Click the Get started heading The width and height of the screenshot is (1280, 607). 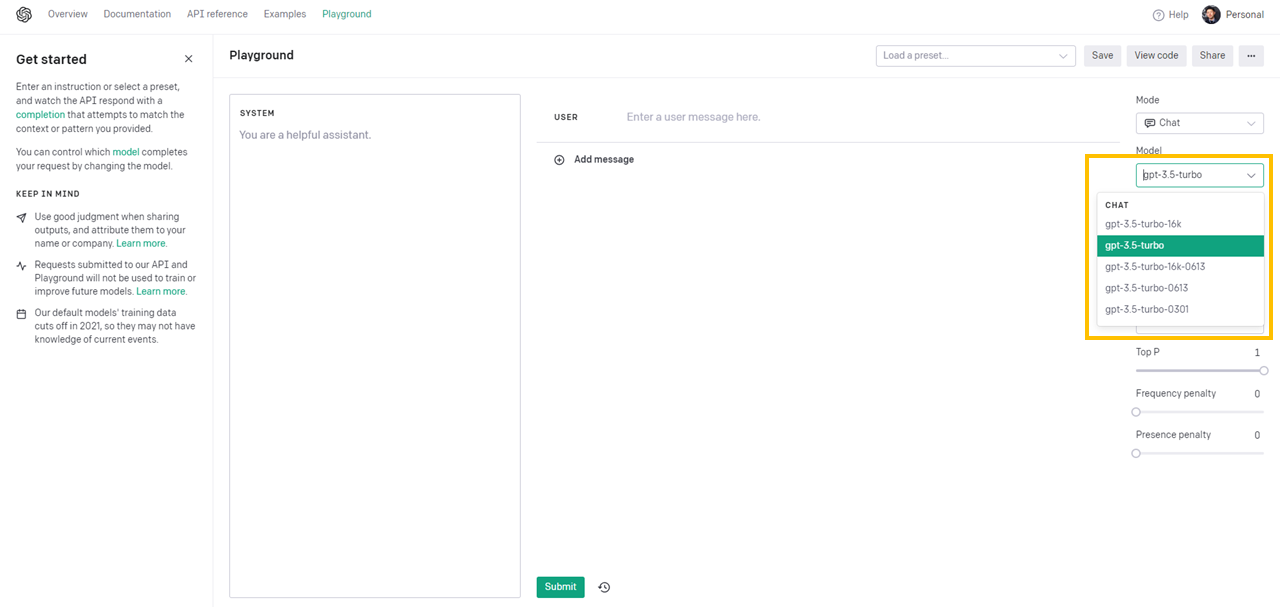tap(51, 60)
